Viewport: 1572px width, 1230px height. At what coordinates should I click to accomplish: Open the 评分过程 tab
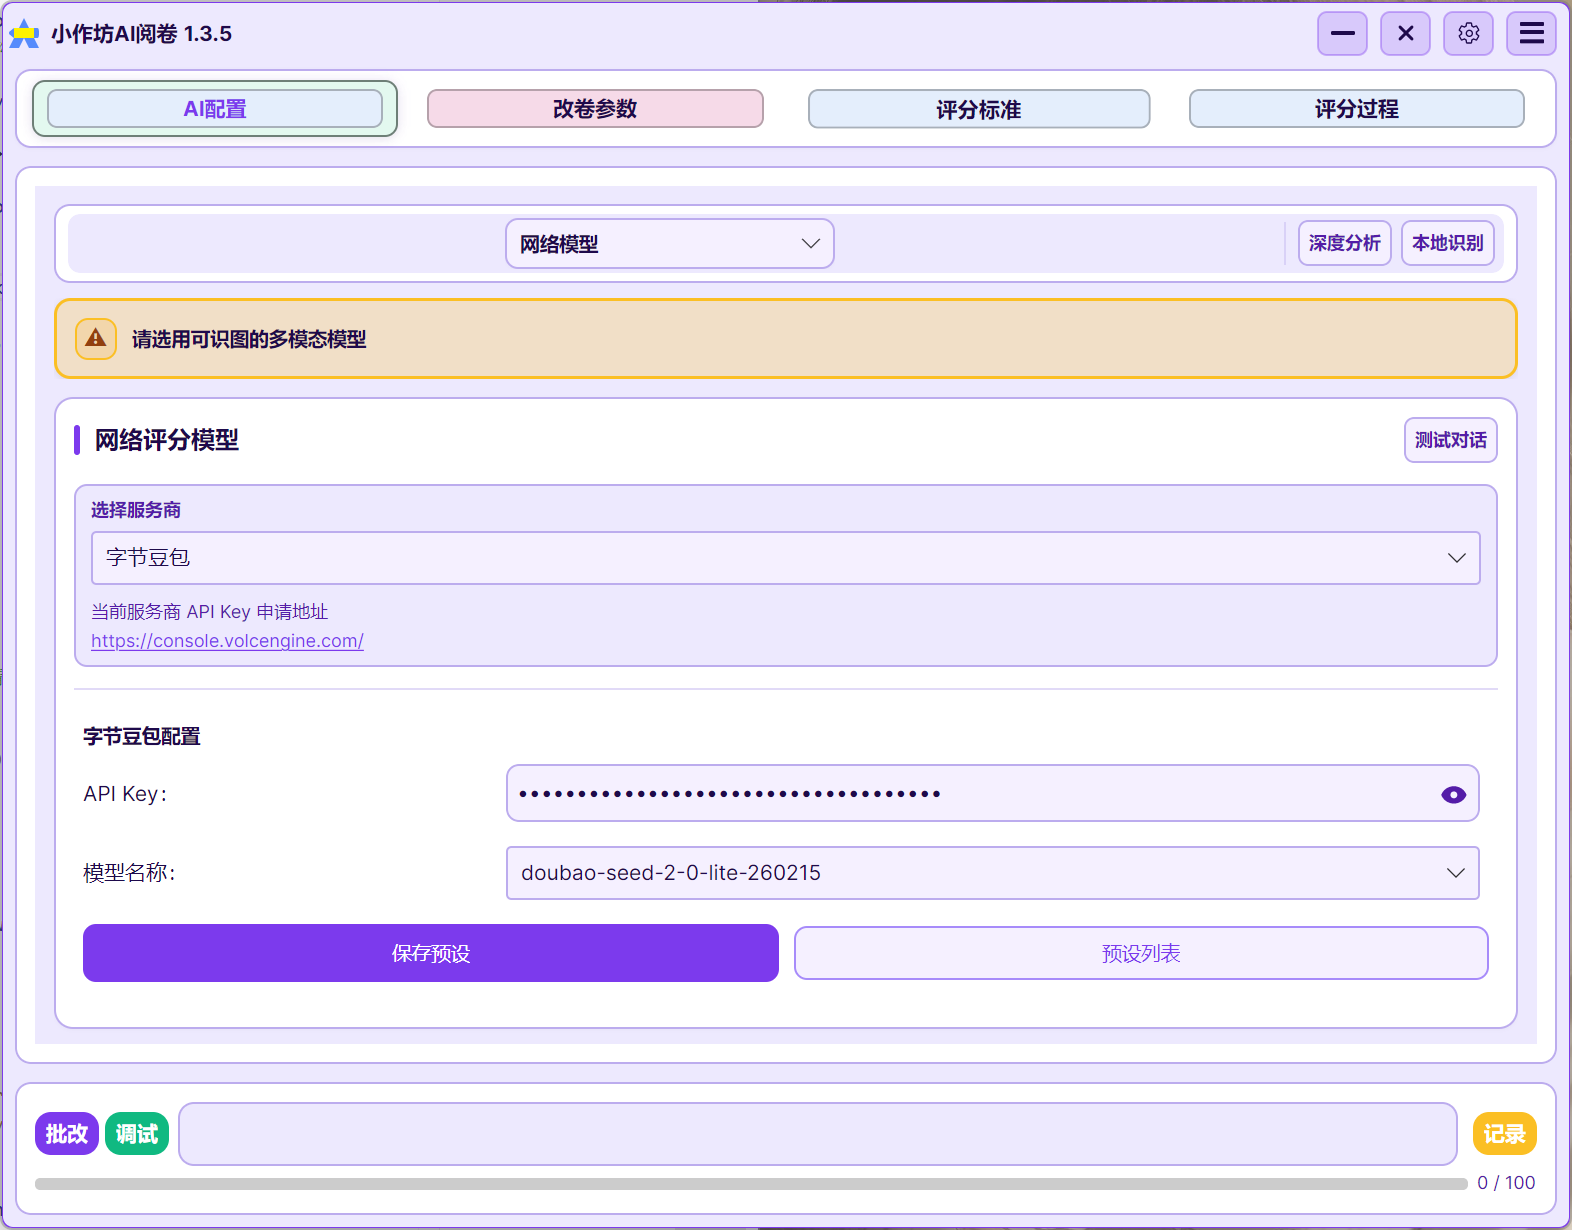(1356, 109)
